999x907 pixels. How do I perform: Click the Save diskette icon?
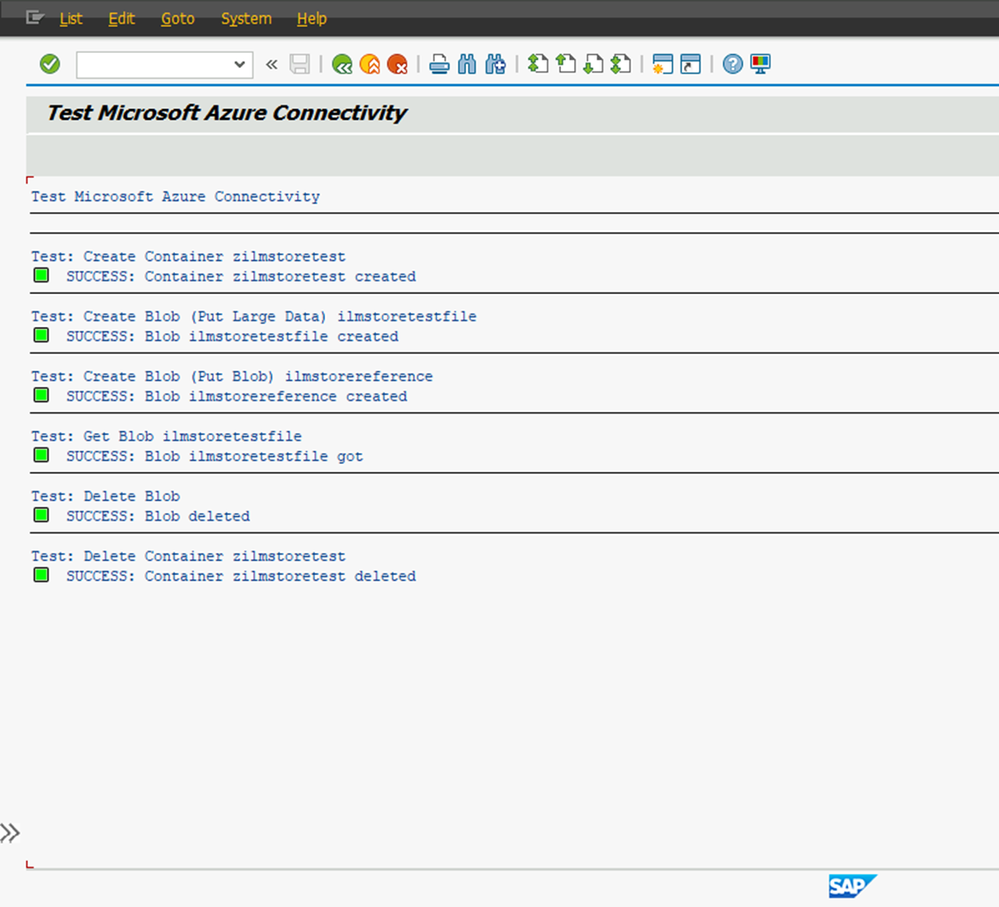coord(299,64)
